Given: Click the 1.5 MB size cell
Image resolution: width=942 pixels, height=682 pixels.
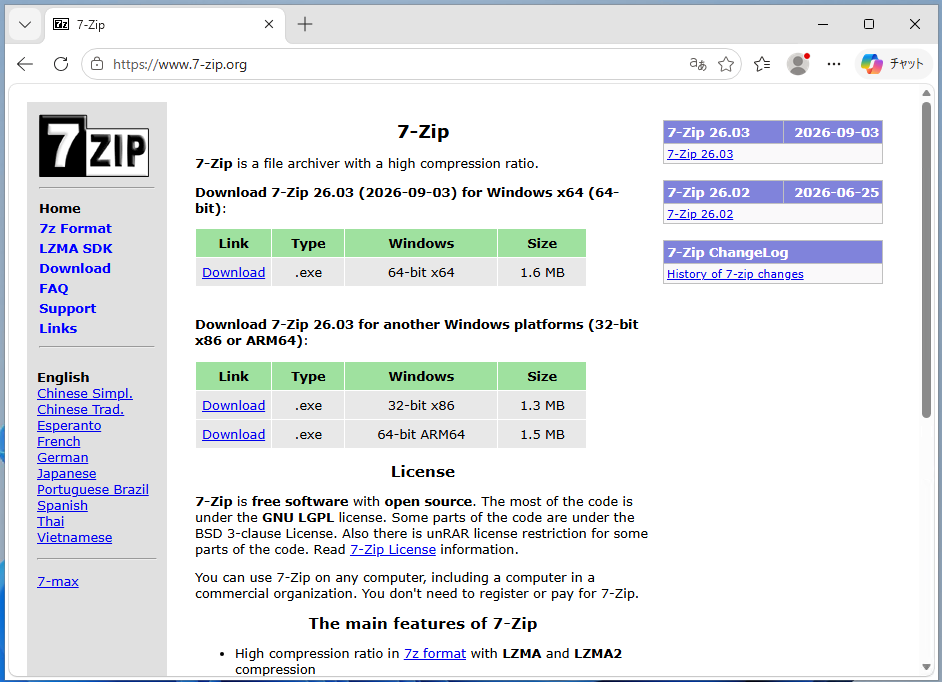Looking at the screenshot, I should pos(542,434).
